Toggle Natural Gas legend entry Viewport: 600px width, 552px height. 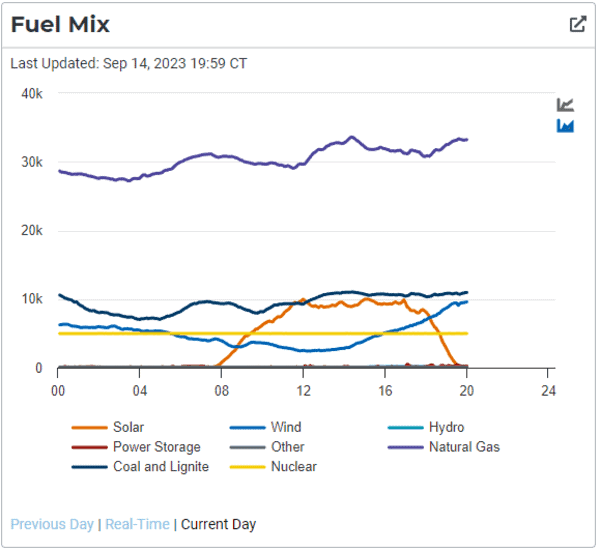pos(464,447)
